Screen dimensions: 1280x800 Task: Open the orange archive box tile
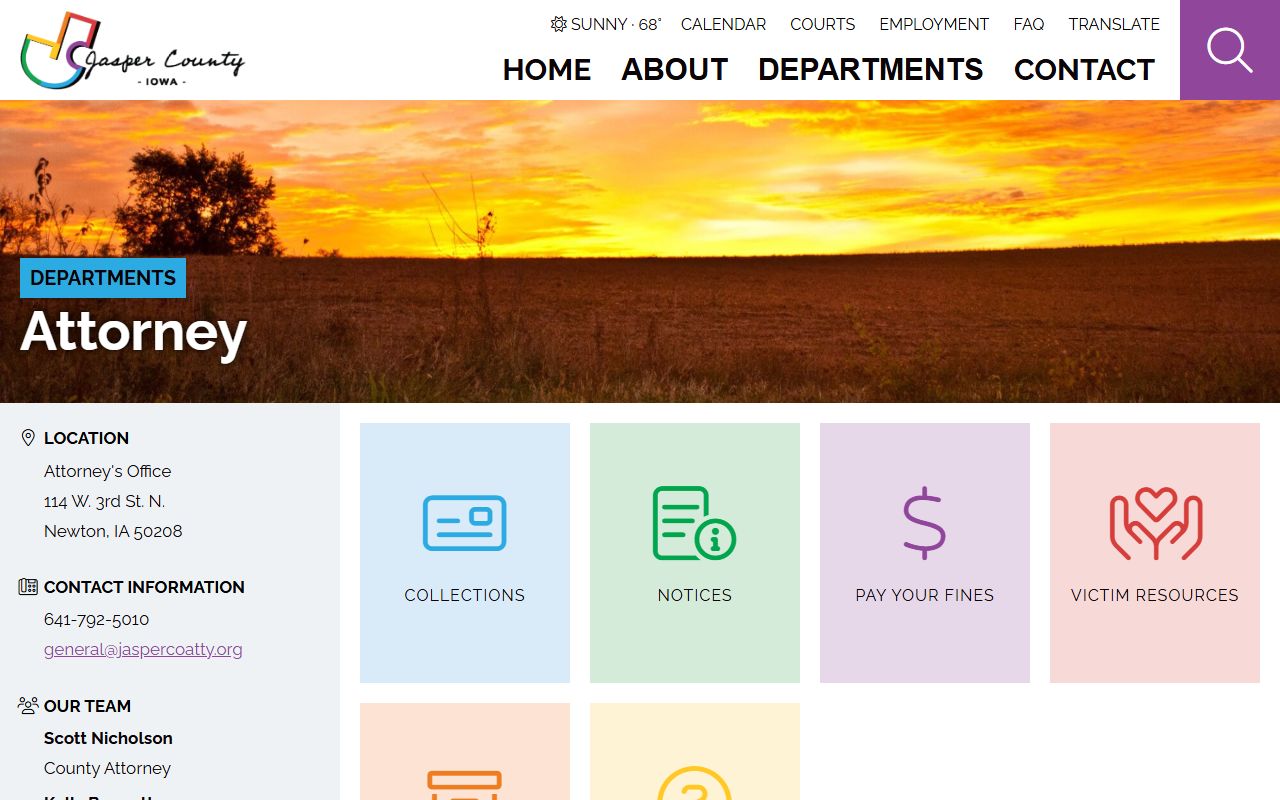click(465, 751)
